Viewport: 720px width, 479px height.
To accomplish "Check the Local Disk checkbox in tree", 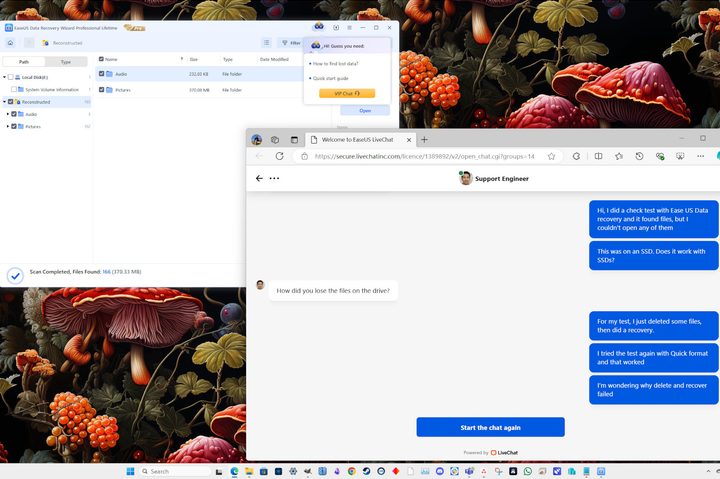I will click(11, 77).
